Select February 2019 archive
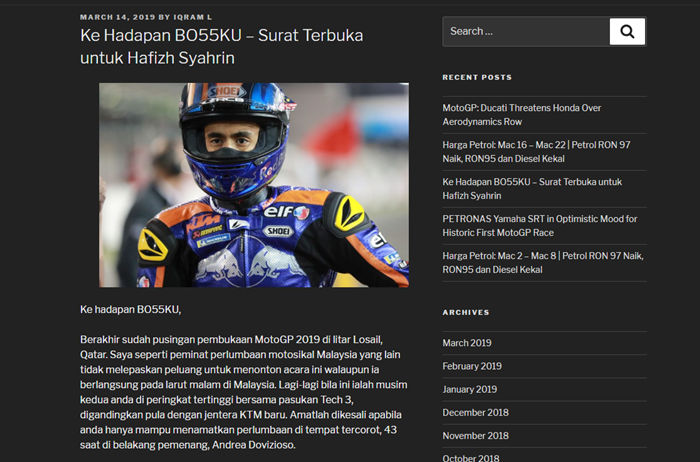Screen dimensions: 700x462 pyautogui.click(x=472, y=366)
